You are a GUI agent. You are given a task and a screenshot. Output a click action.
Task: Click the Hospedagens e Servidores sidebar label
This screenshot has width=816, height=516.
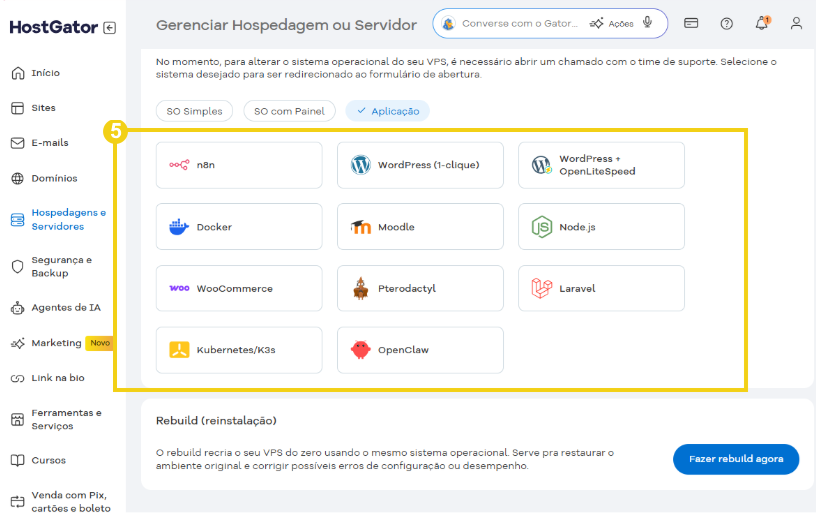(x=69, y=220)
